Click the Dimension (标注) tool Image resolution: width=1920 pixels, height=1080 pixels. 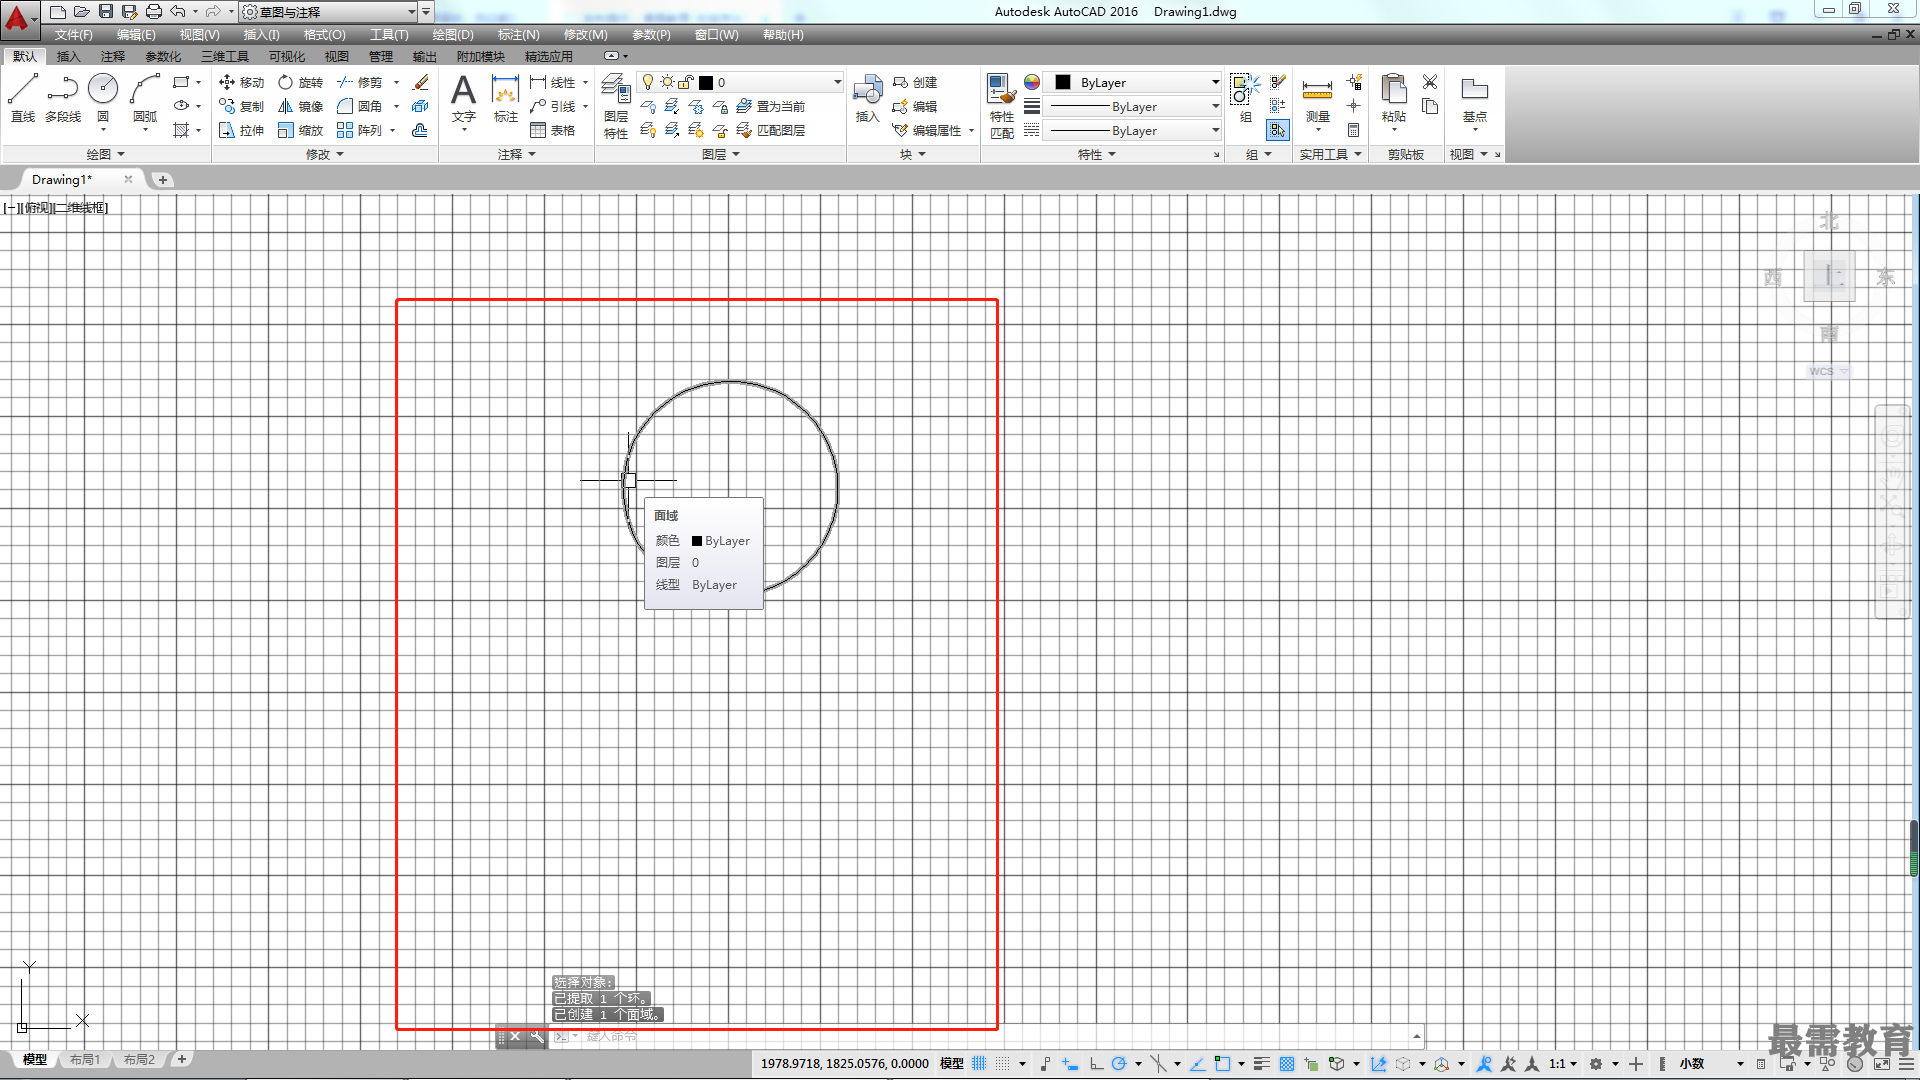coord(506,98)
